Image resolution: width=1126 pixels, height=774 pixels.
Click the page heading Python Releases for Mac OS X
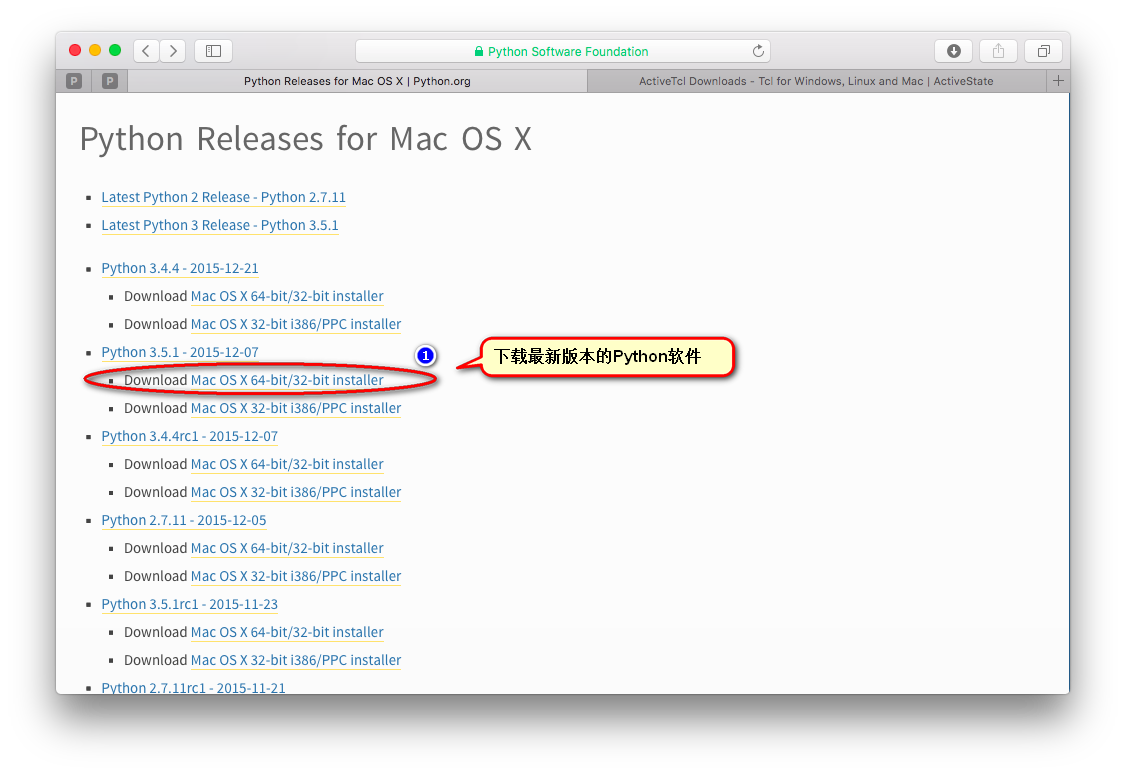306,139
